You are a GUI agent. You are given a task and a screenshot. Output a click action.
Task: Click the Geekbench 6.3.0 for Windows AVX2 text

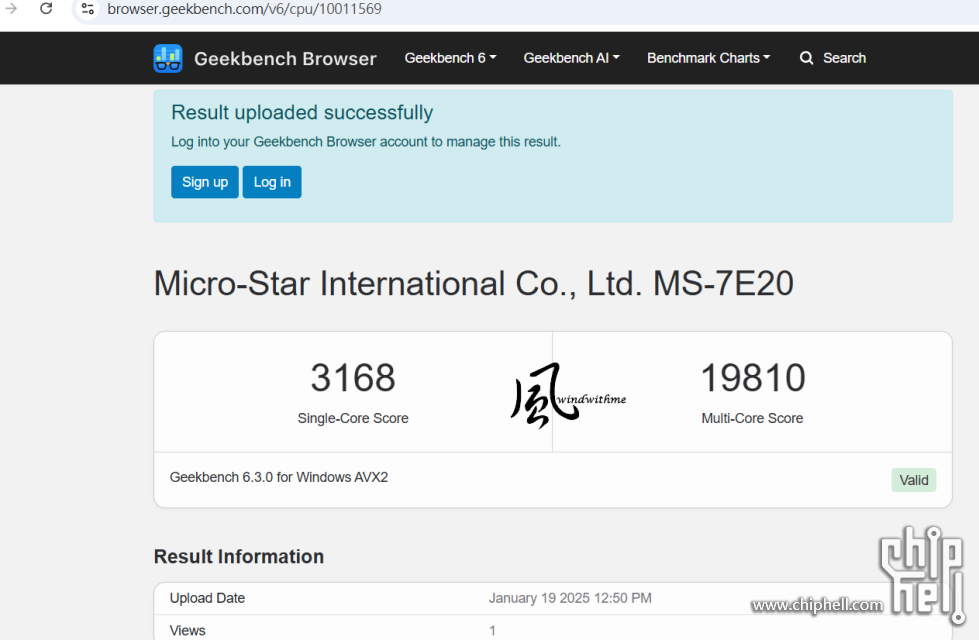point(278,478)
